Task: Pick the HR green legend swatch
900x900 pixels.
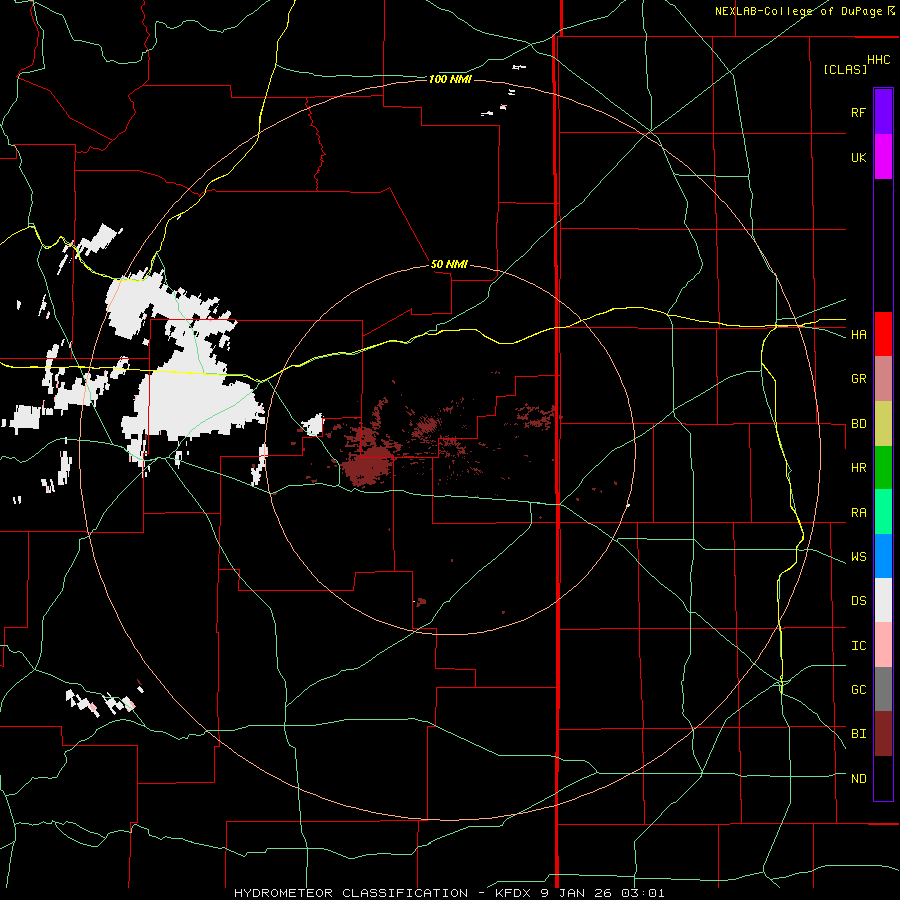Action: tap(883, 468)
